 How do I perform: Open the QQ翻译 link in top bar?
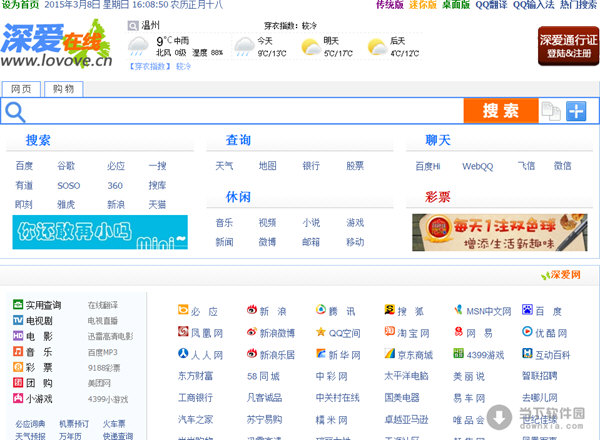[491, 5]
